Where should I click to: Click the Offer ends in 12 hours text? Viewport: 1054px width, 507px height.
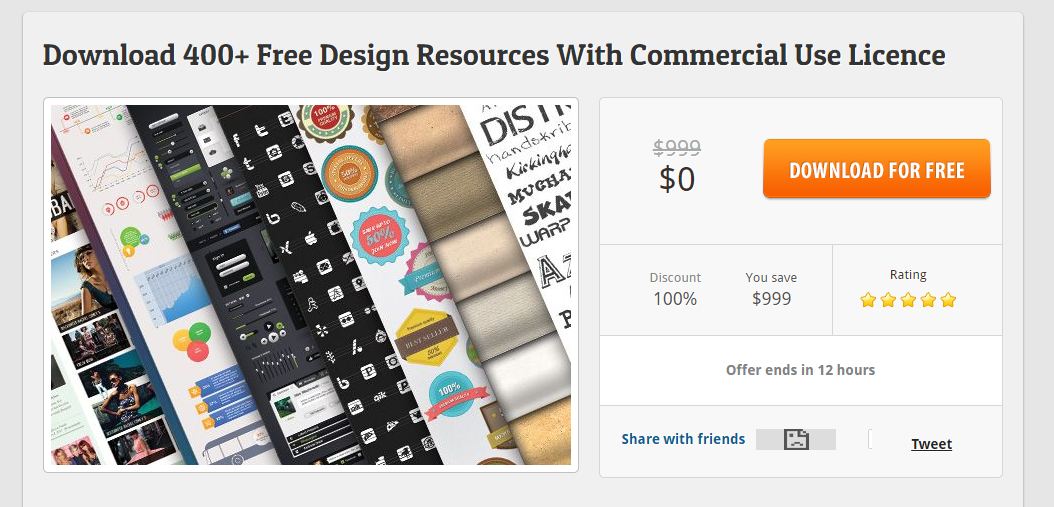800,370
